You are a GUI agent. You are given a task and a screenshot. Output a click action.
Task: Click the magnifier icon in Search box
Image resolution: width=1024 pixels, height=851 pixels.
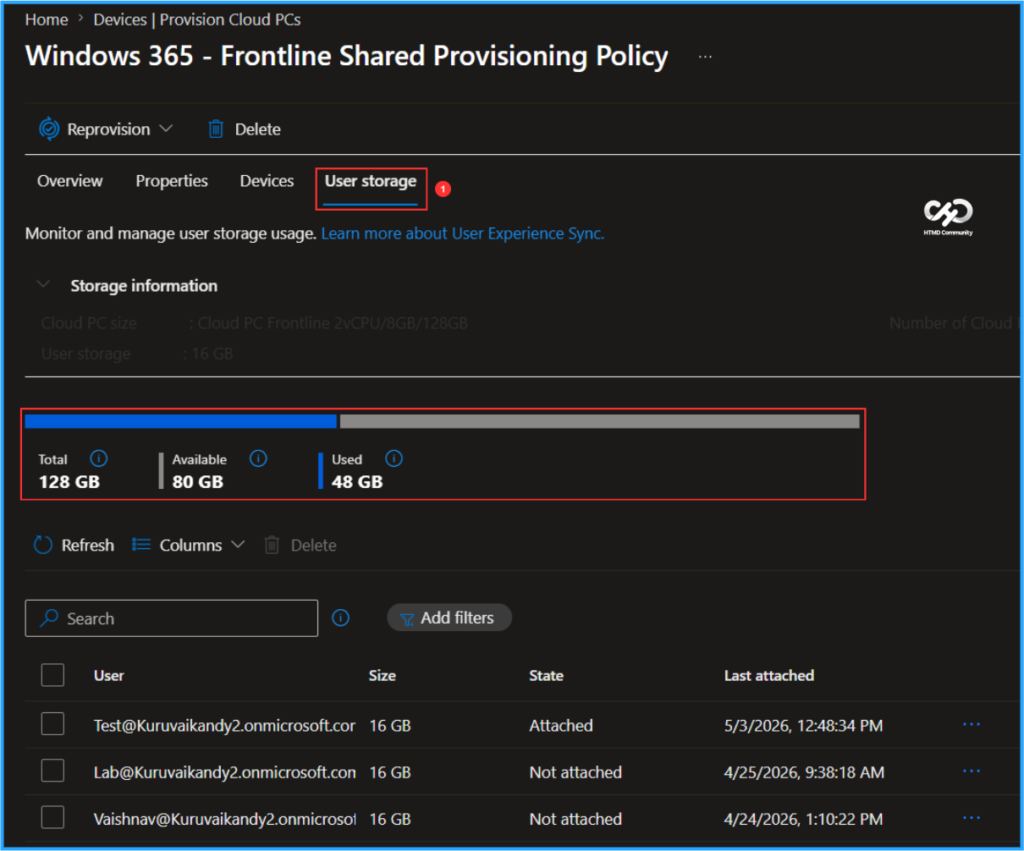[48, 618]
